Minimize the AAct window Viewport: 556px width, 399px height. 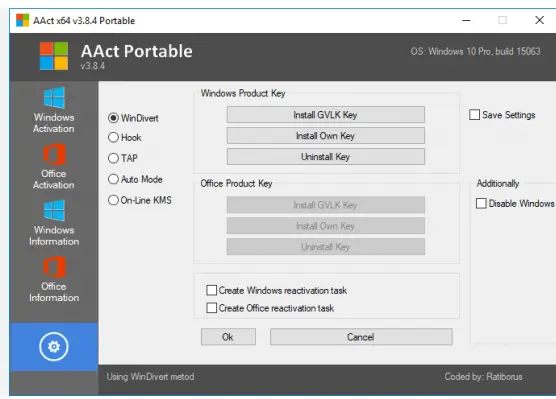466,21
